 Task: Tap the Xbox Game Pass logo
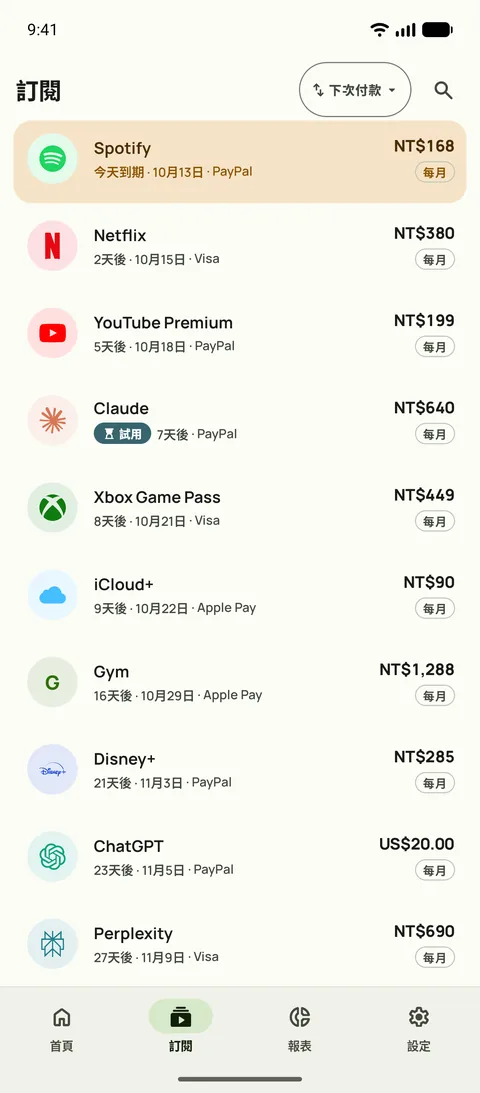click(52, 507)
